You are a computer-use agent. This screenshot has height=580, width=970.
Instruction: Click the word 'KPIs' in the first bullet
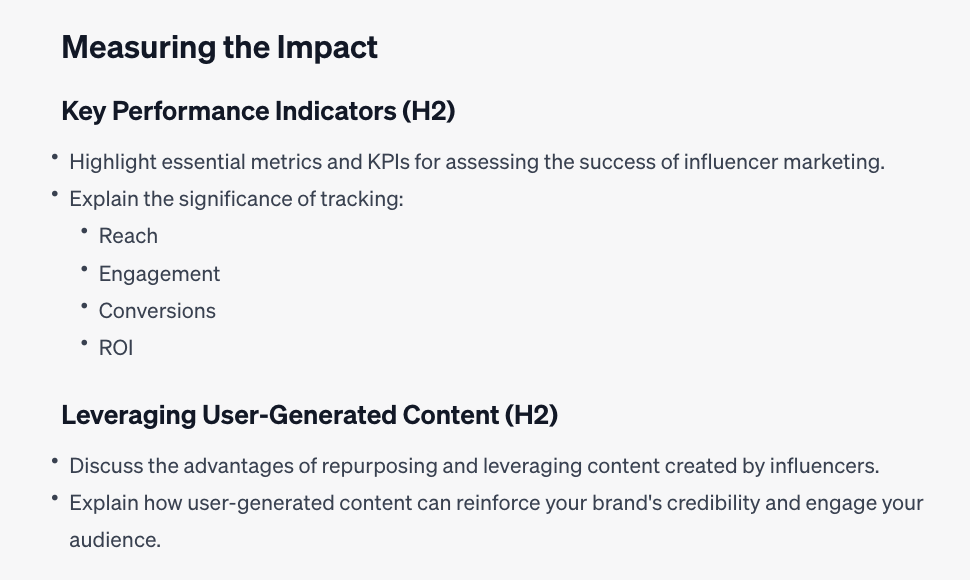coord(388,162)
